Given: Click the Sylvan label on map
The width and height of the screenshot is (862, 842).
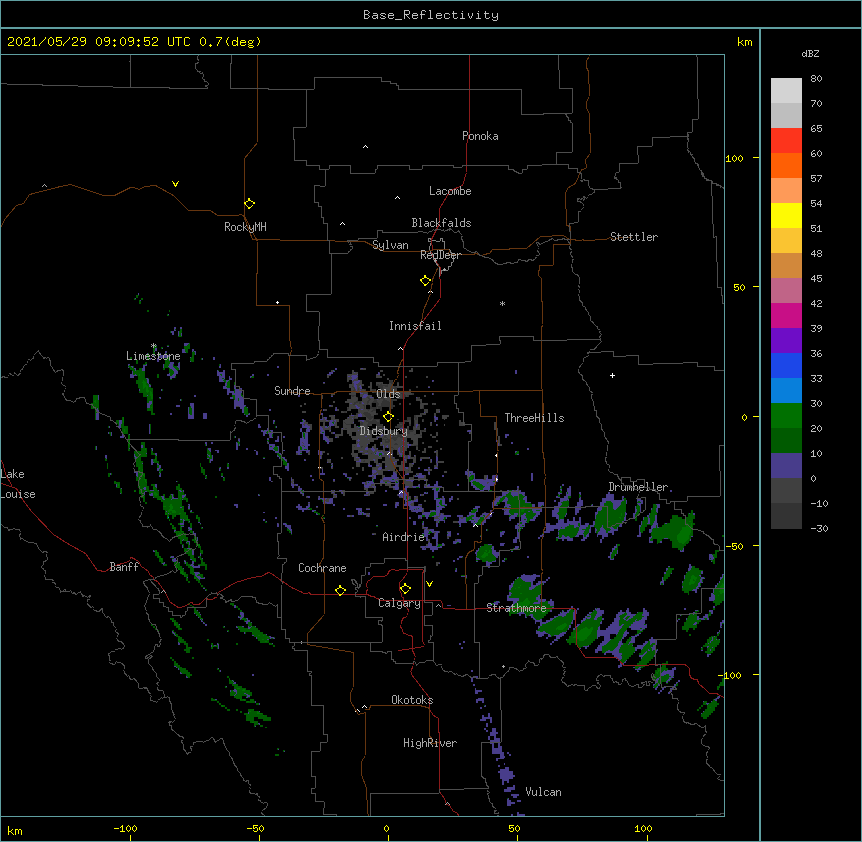Looking at the screenshot, I should click(390, 245).
